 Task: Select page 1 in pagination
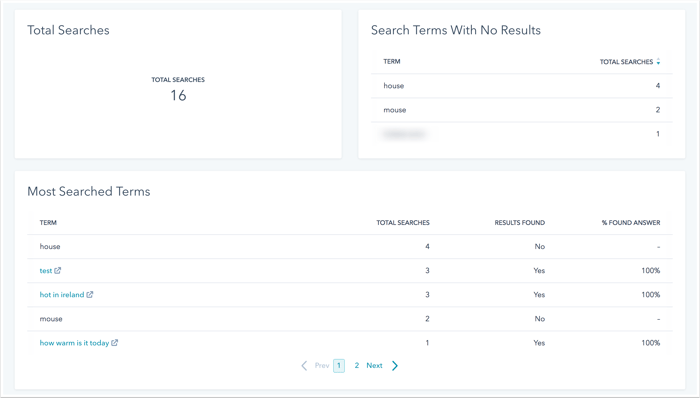click(x=339, y=365)
